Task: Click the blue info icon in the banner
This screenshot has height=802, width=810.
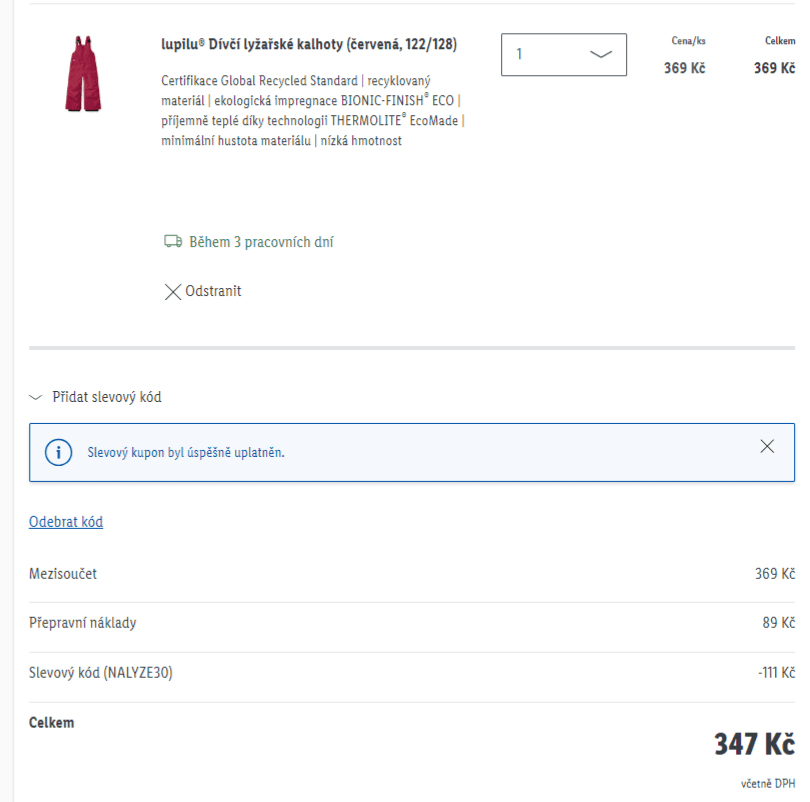Action: click(60, 450)
